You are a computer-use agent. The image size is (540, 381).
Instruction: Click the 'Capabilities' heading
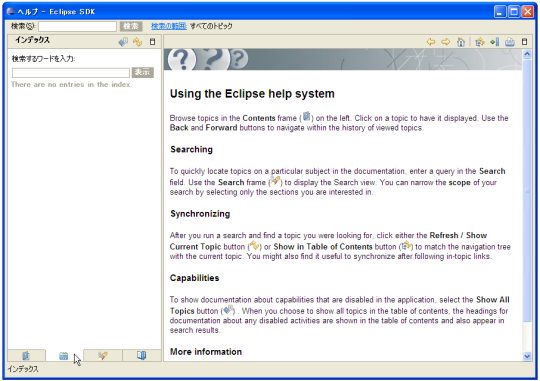(194, 278)
